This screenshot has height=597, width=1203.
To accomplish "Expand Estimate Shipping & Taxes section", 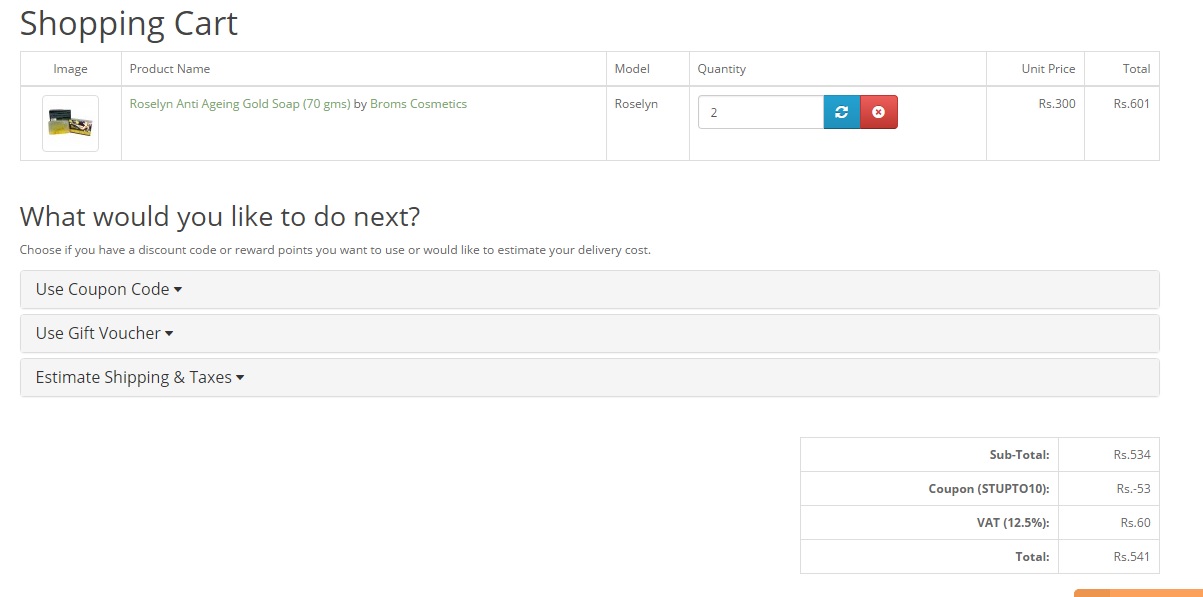I will click(x=140, y=377).
